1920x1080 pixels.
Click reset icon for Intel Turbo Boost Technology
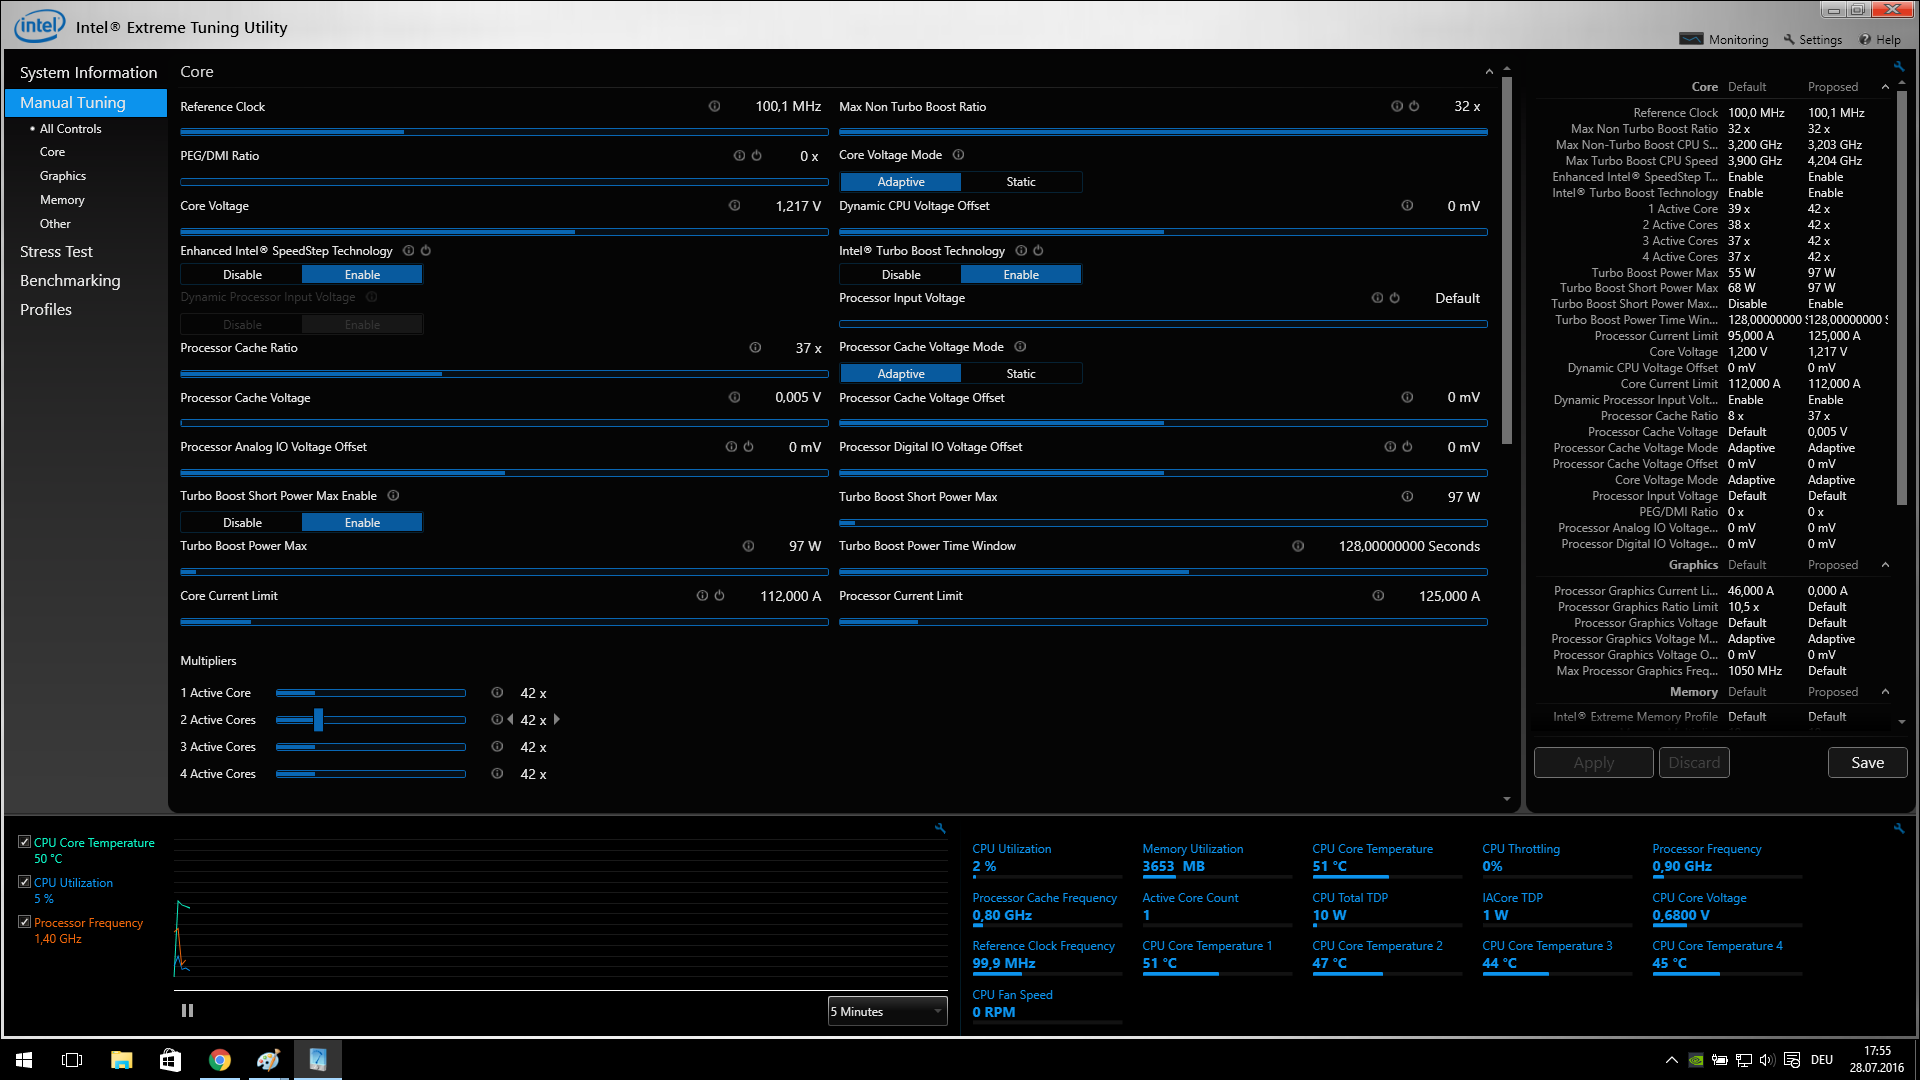(1038, 250)
